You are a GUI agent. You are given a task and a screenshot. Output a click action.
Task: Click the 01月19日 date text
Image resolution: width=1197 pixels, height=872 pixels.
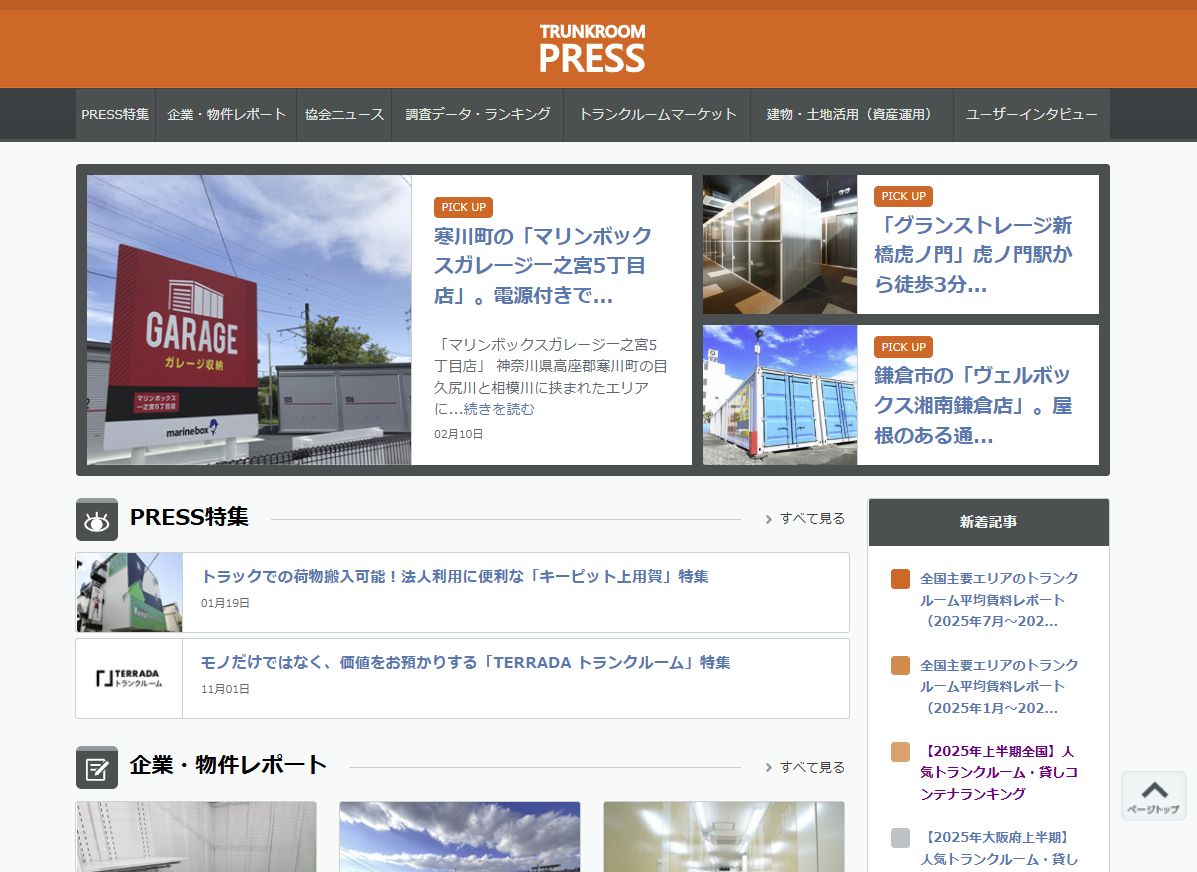[x=225, y=603]
